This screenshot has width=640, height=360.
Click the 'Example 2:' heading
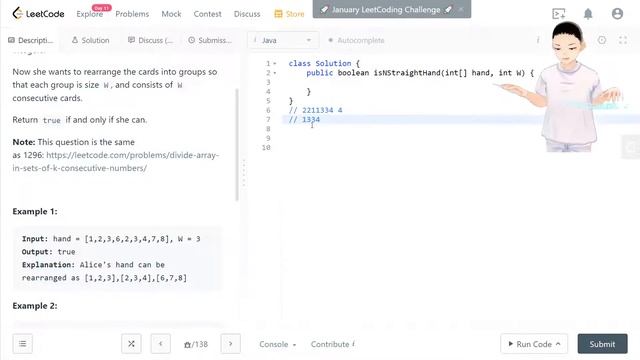(35, 306)
